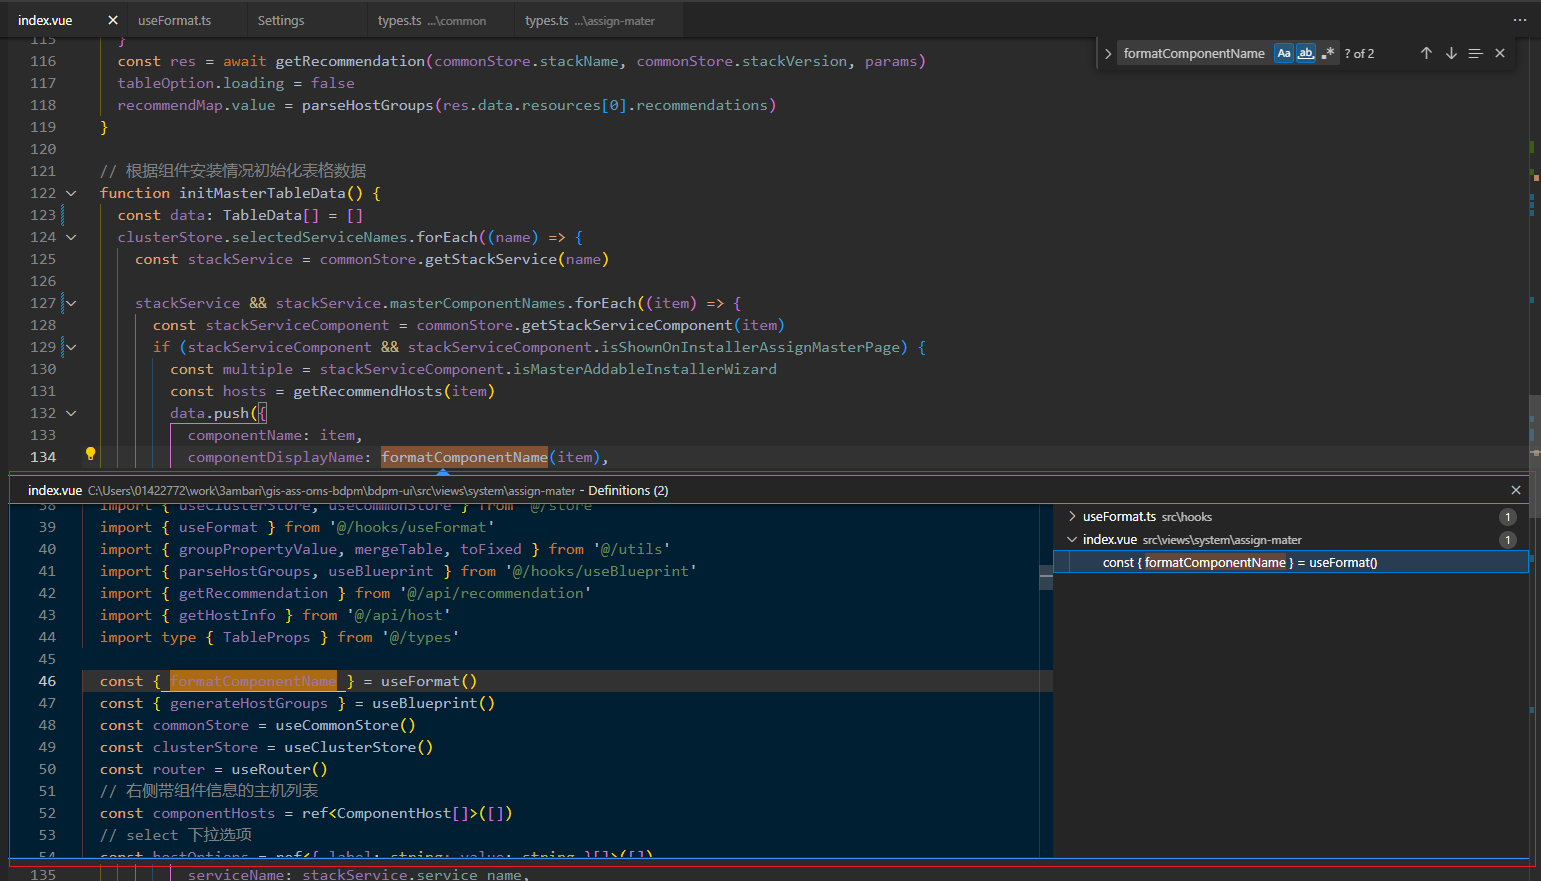The image size is (1541, 881).
Task: Collapse fold at line 129
Action: (71, 347)
